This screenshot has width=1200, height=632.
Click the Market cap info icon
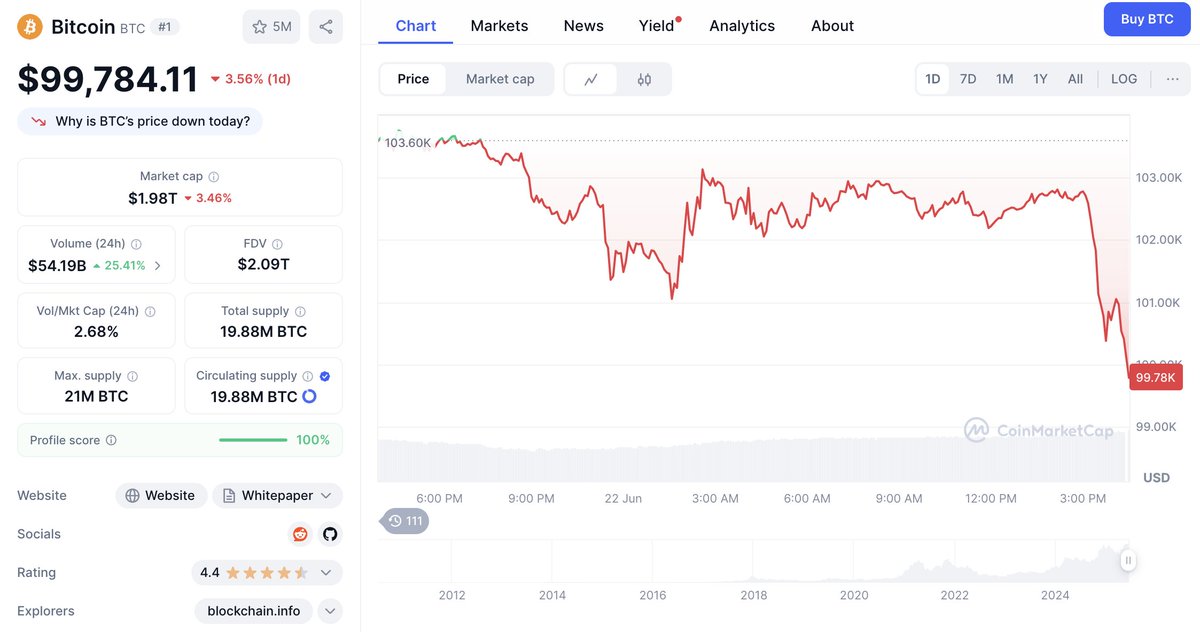(x=214, y=176)
